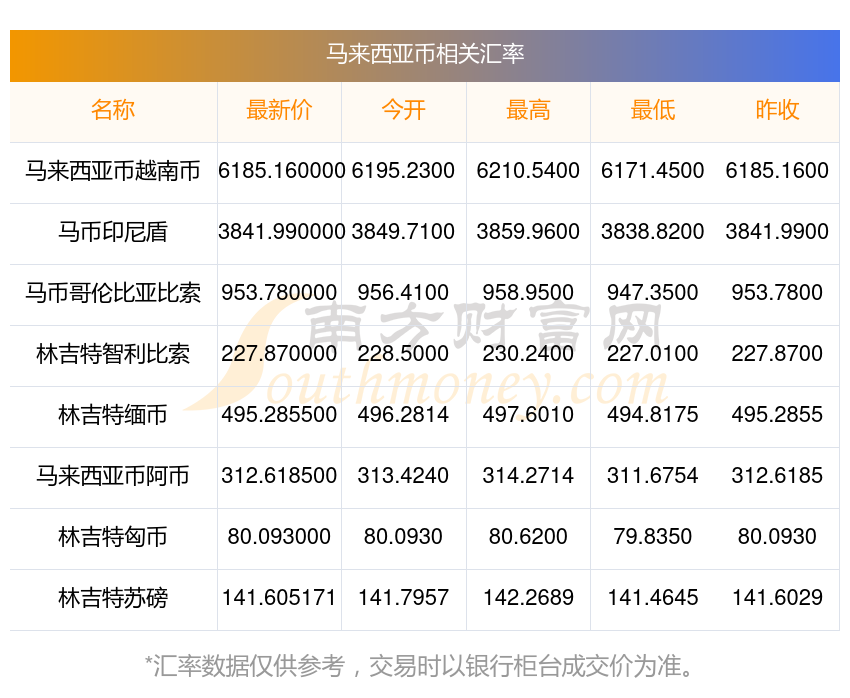Screen dimensions: 850x698
Task: Click the opening value 313.4240
Action: (x=403, y=476)
